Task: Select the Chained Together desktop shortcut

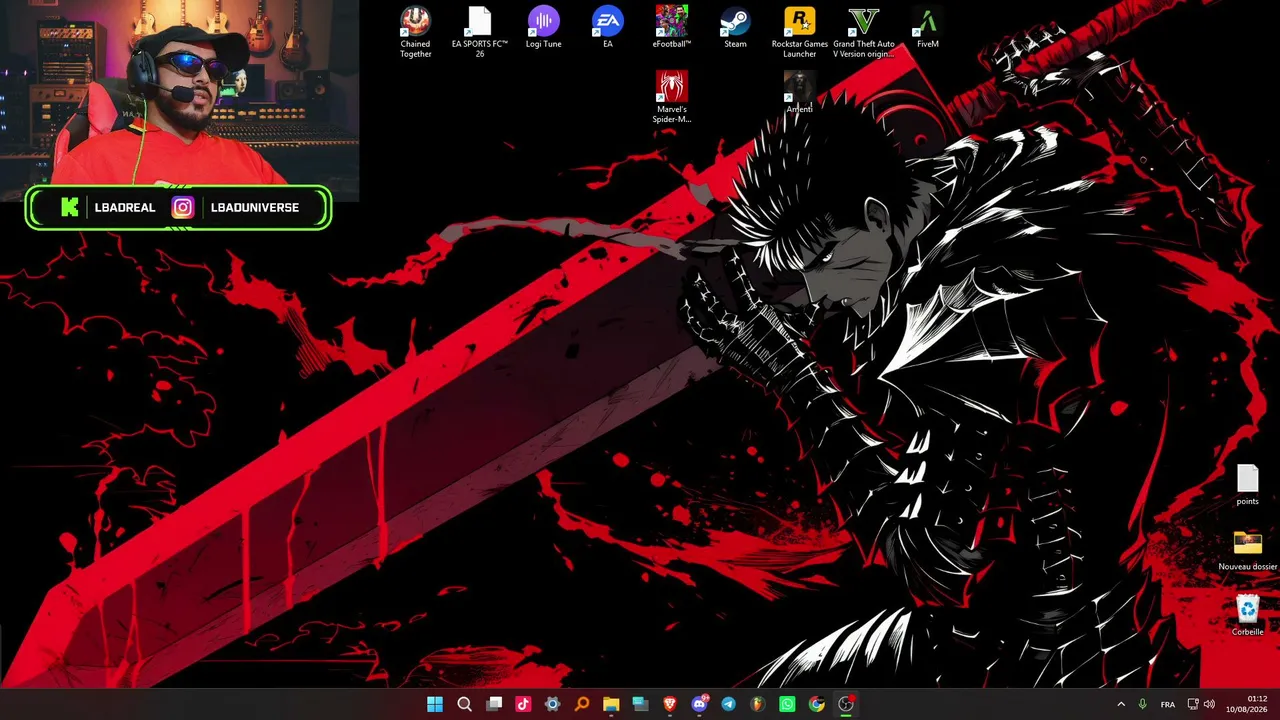Action: click(415, 33)
